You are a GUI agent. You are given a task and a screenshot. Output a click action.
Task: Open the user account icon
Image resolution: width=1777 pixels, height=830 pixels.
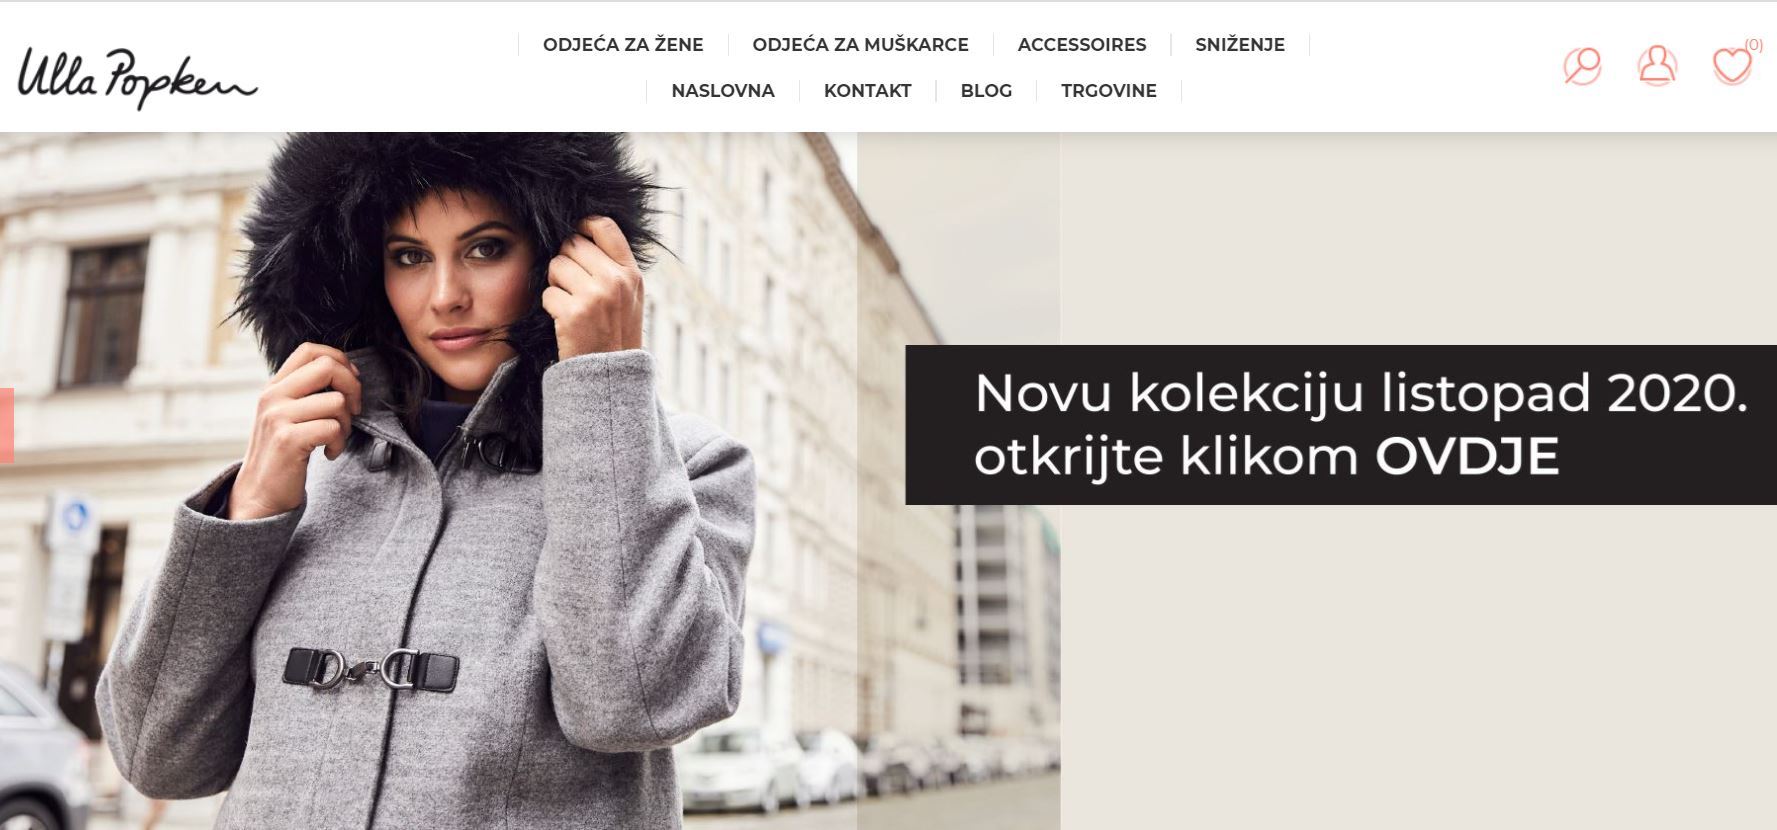(1657, 66)
